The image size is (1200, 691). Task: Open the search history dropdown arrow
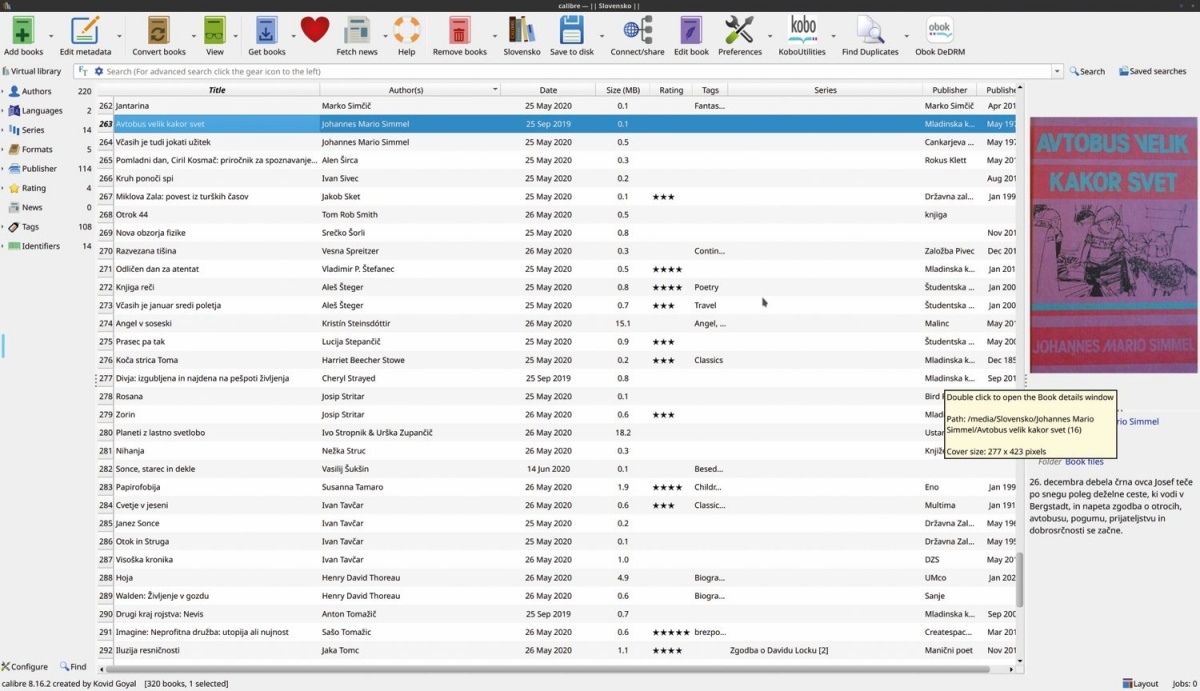coord(1057,71)
